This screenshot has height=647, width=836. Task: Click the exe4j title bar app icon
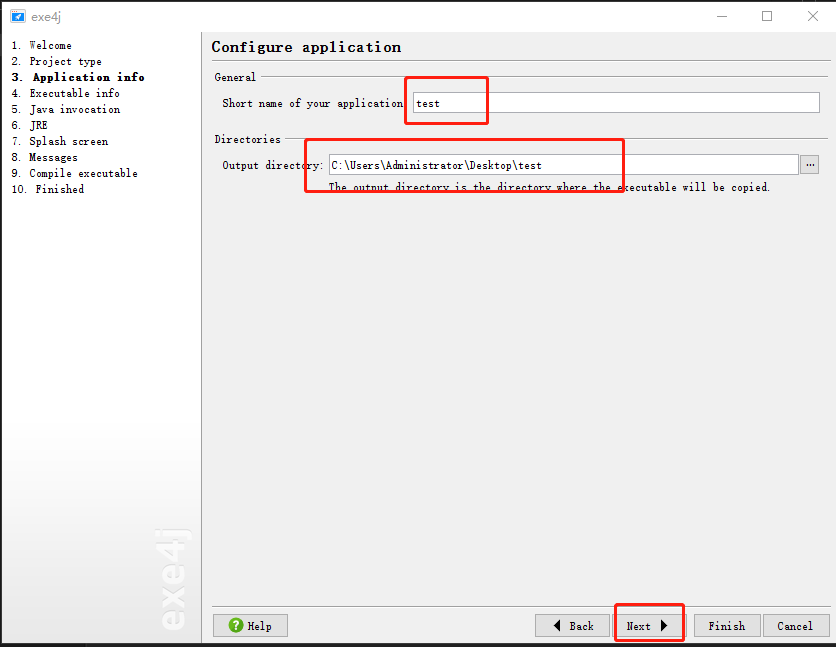click(18, 17)
